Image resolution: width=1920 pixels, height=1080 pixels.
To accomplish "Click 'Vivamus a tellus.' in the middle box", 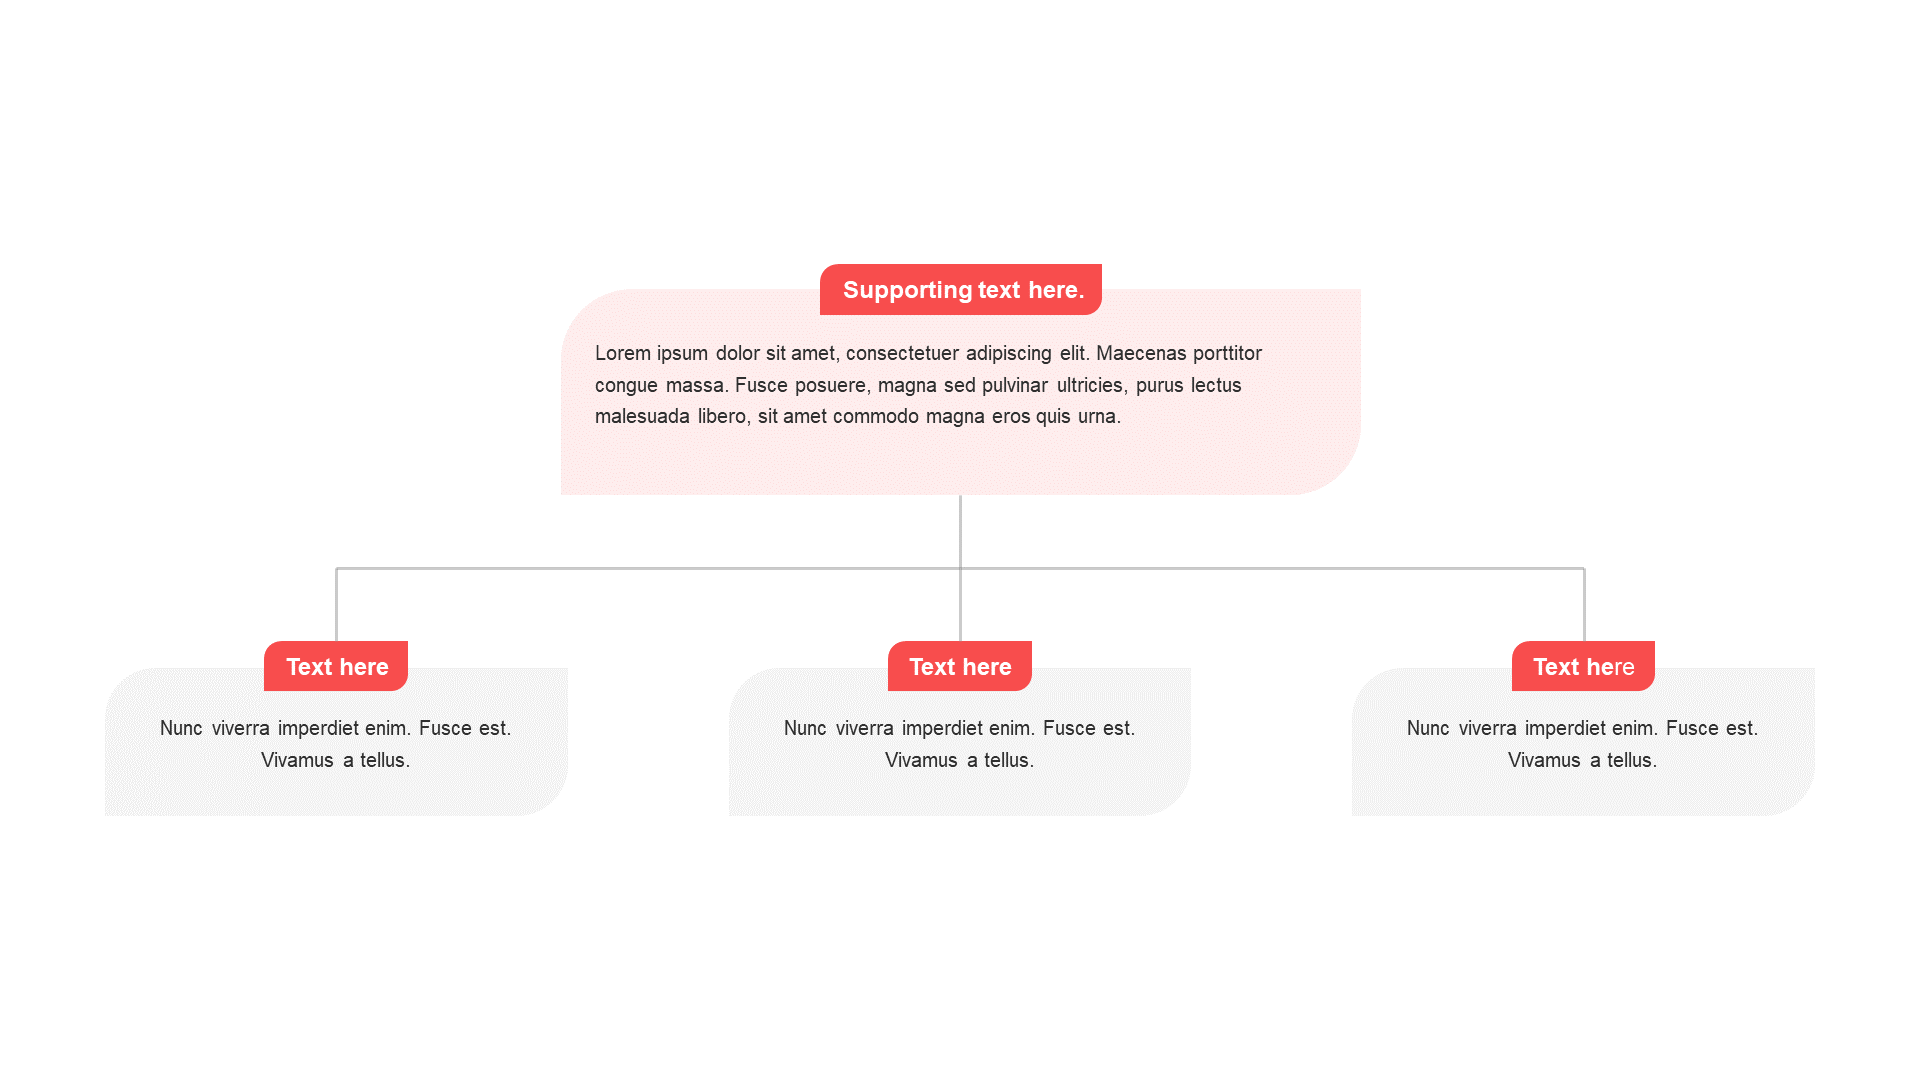I will tap(960, 760).
